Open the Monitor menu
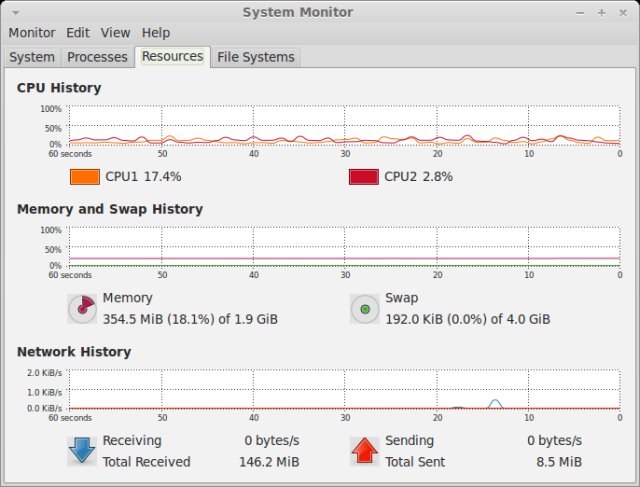Image resolution: width=640 pixels, height=487 pixels. tap(31, 33)
